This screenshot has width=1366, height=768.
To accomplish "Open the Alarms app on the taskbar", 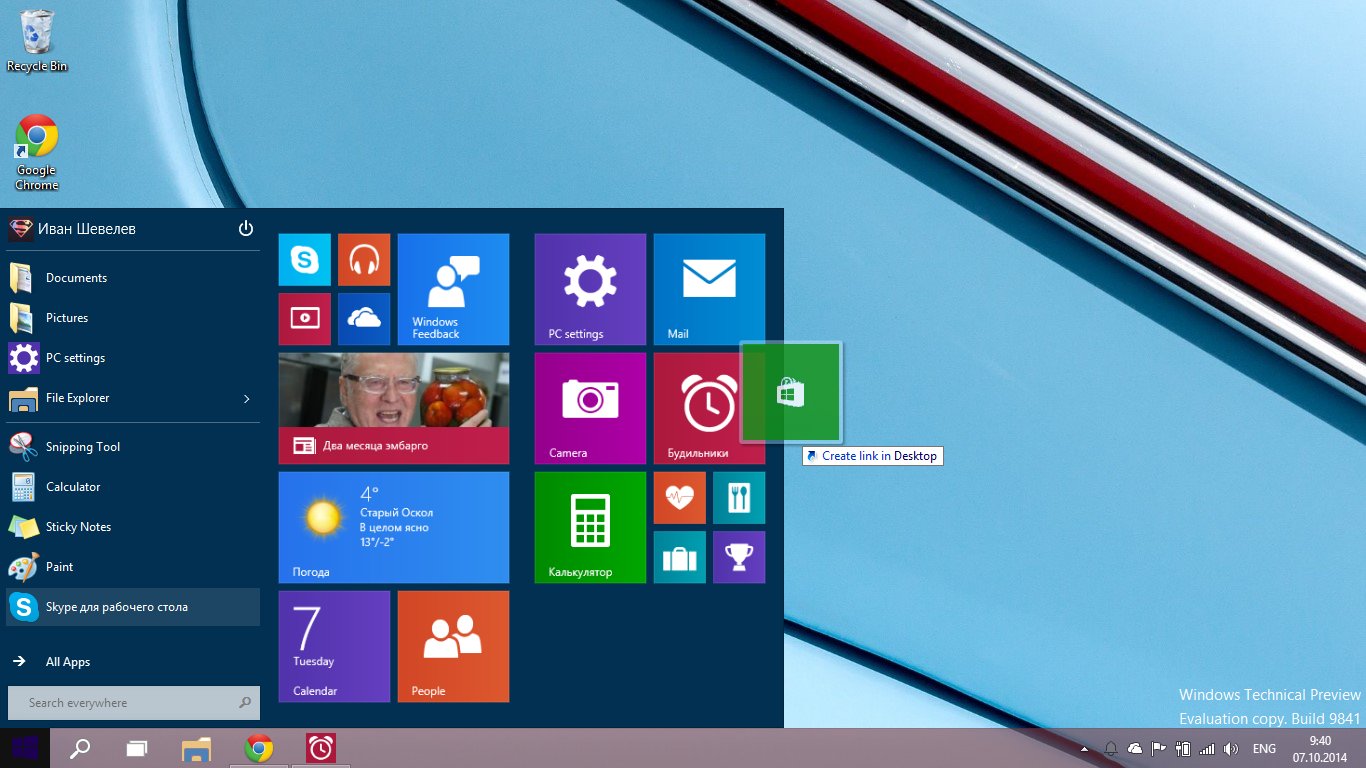I will (321, 748).
